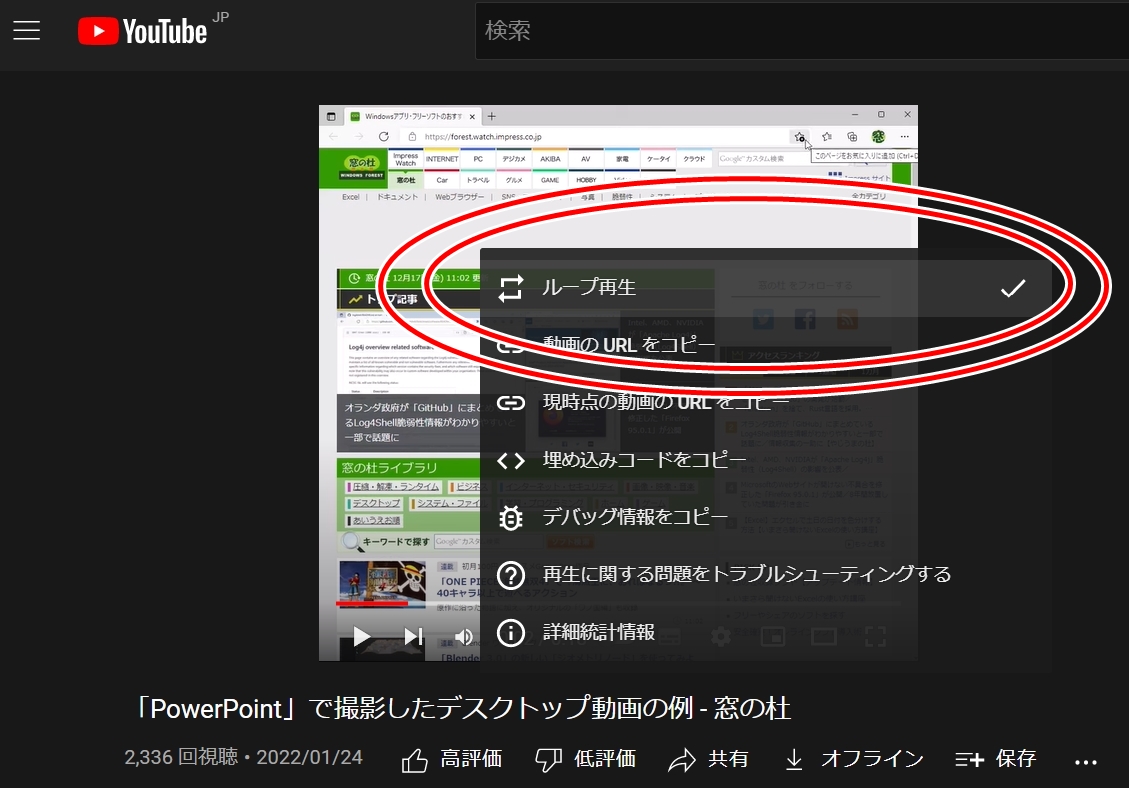This screenshot has width=1129, height=788.
Task: Share the video with the 共有 button
Action: tap(707, 759)
